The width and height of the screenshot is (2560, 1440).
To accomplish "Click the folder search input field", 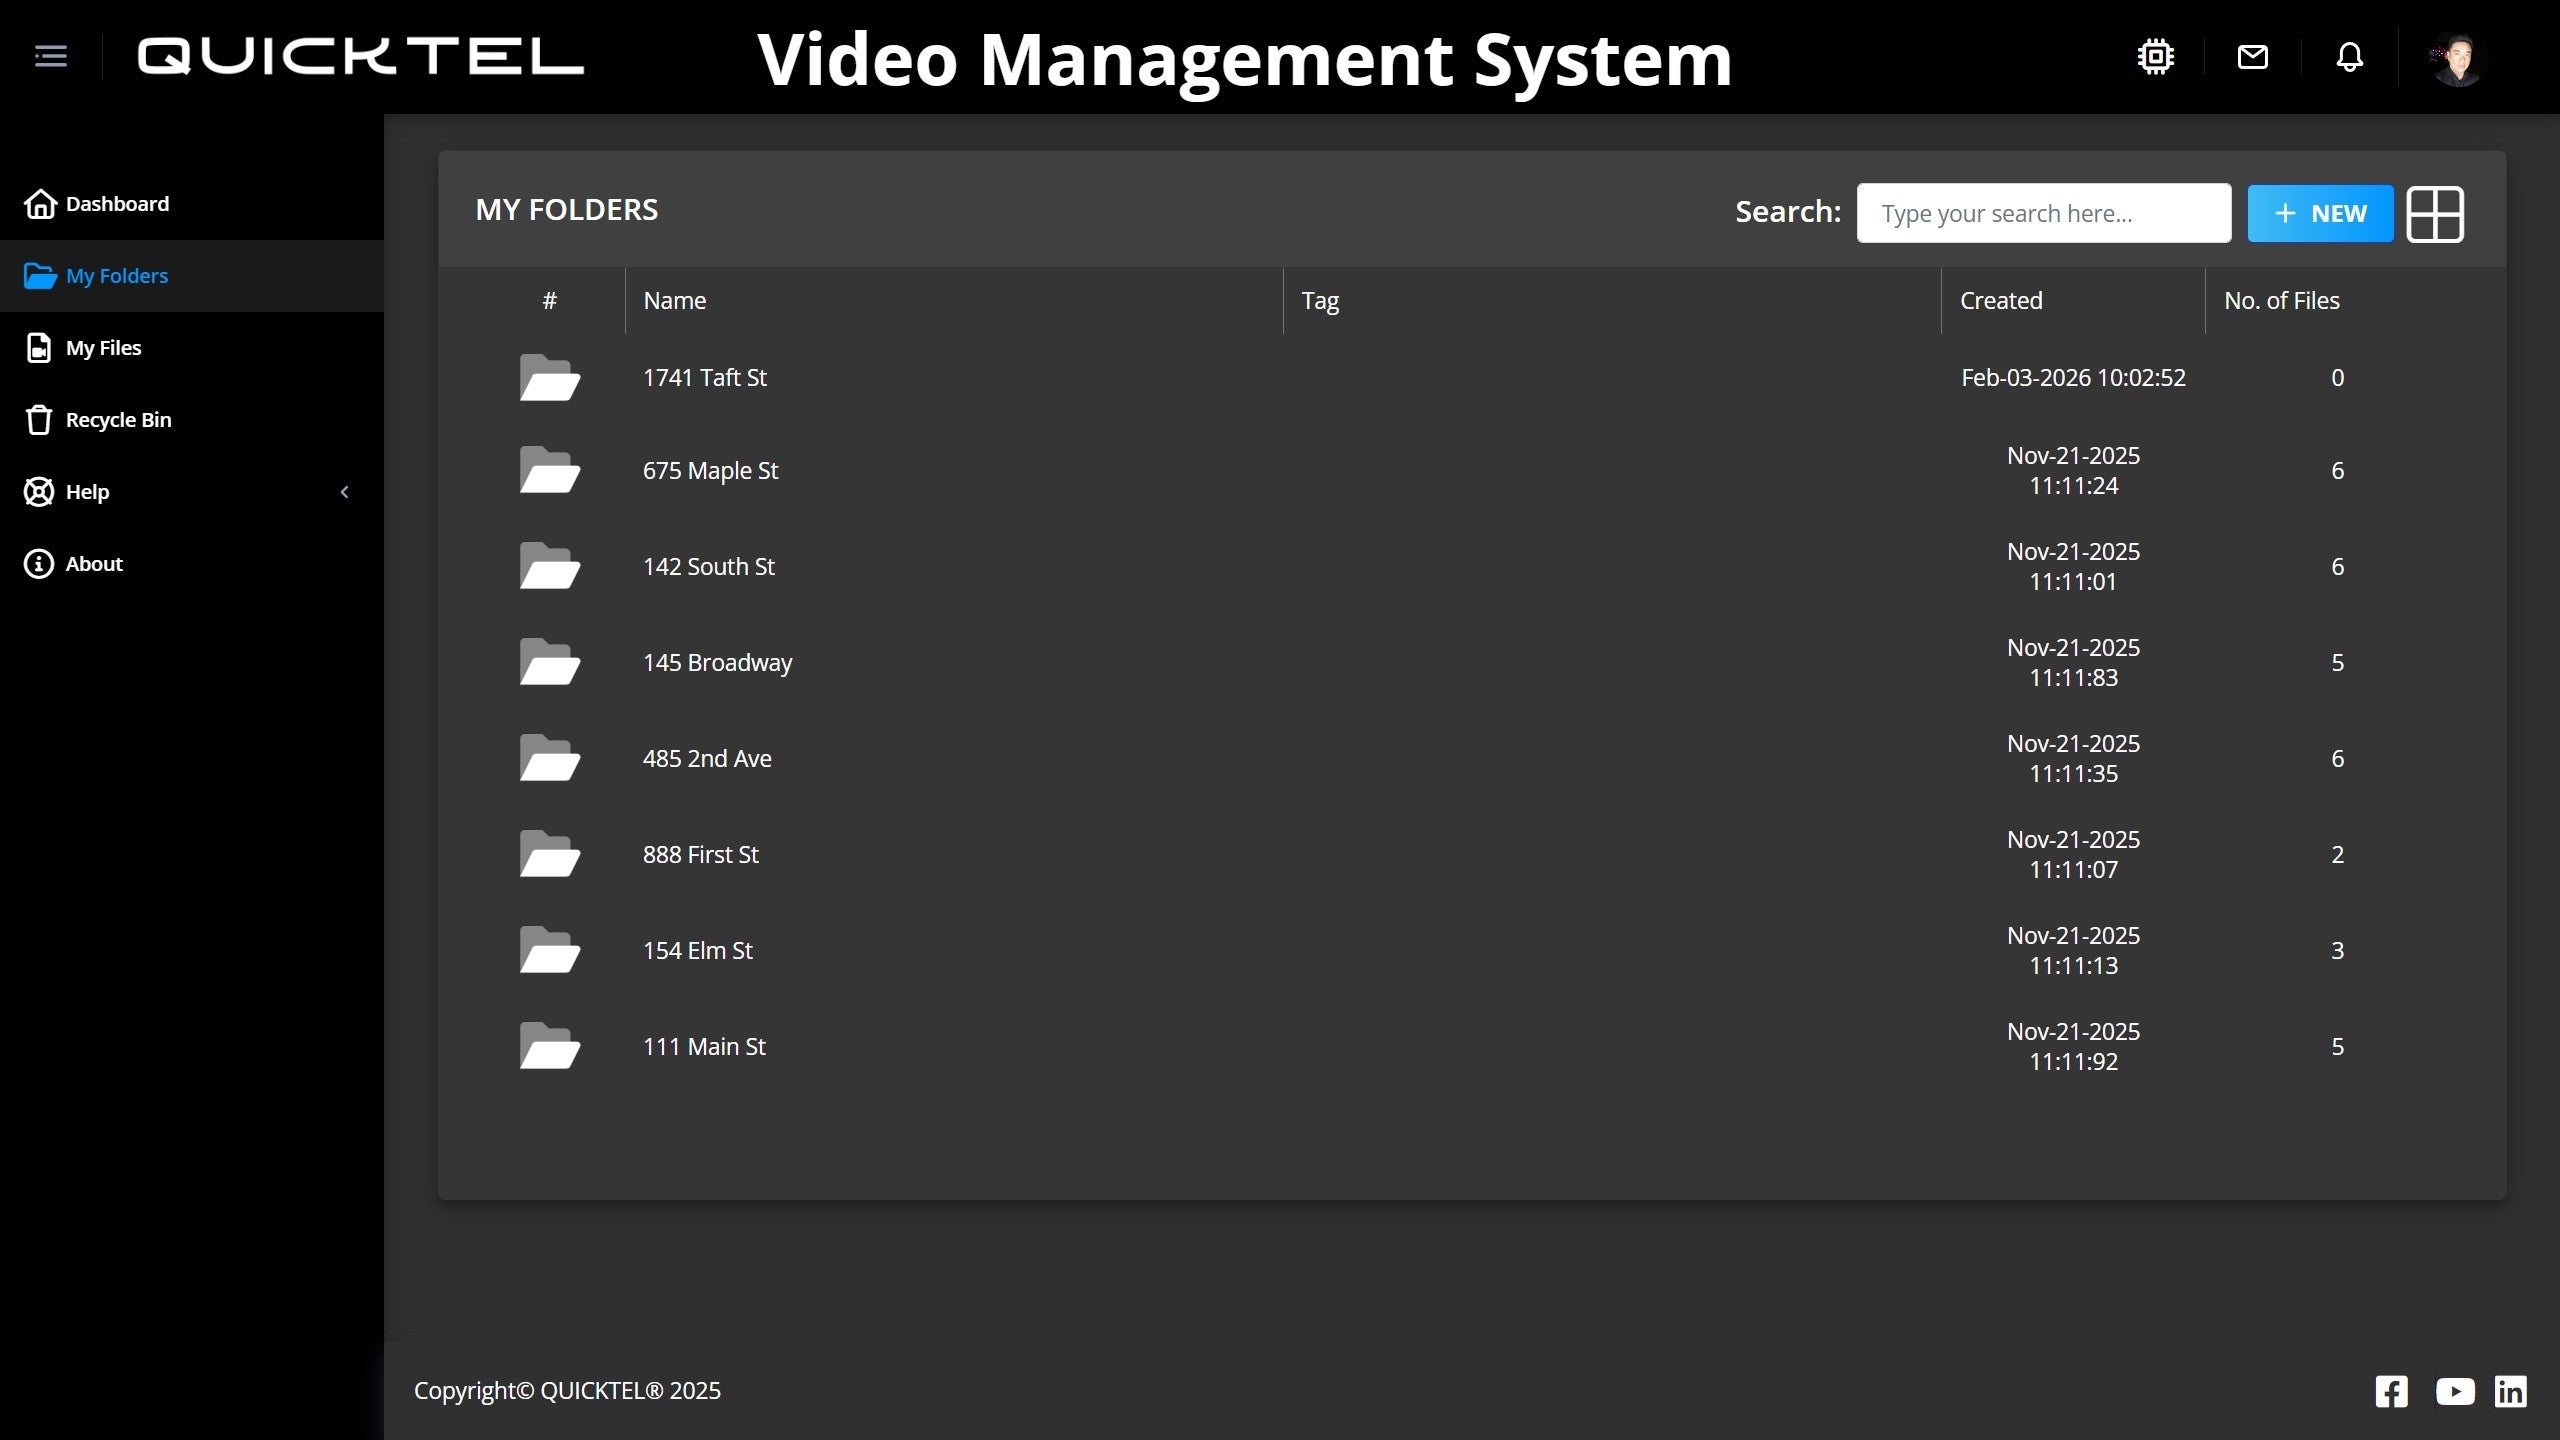I will [2043, 214].
